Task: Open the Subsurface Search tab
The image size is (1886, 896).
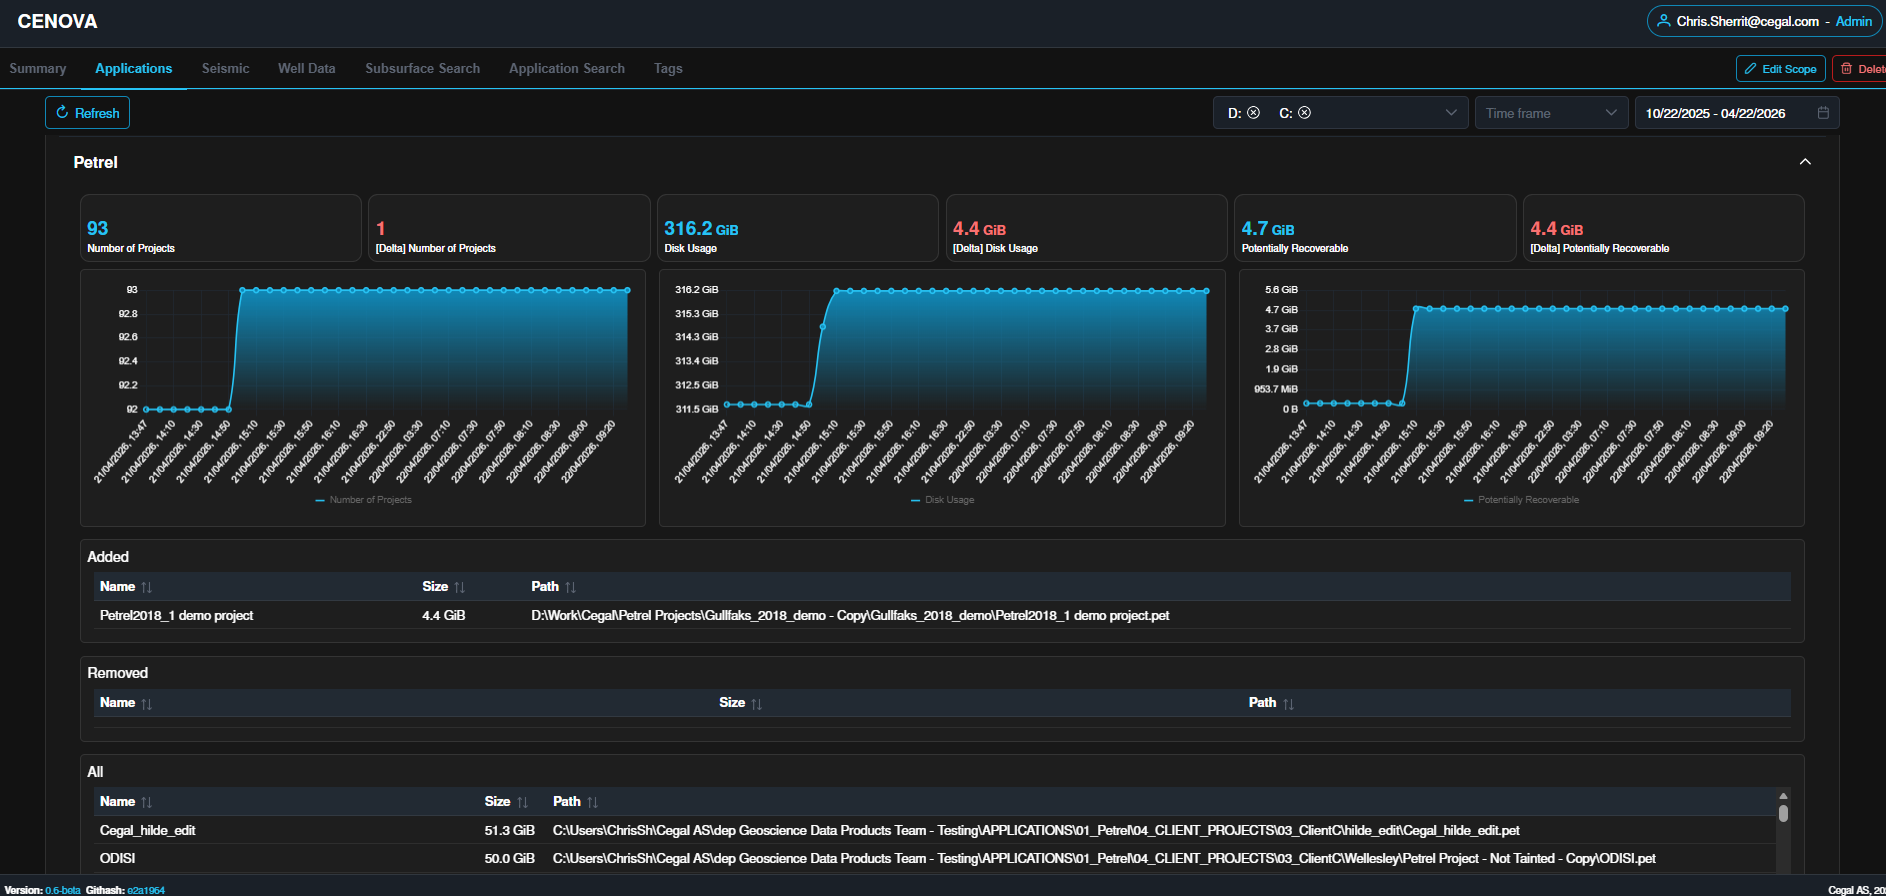Action: [422, 69]
